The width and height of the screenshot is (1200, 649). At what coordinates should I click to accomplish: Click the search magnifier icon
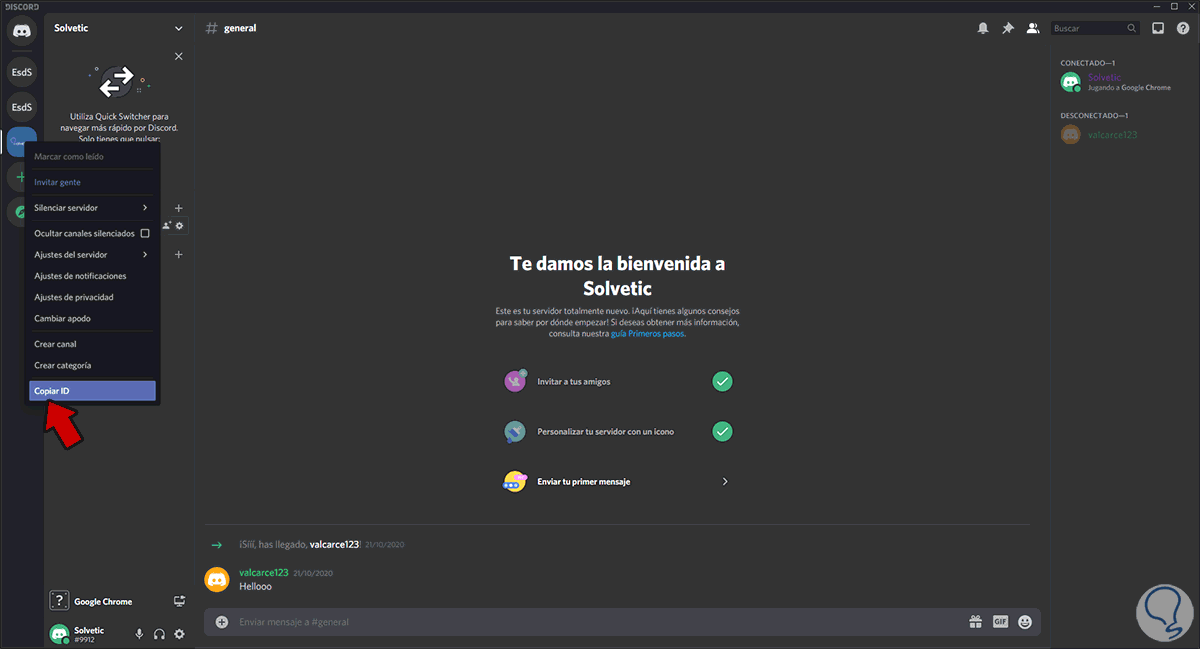(x=1131, y=28)
